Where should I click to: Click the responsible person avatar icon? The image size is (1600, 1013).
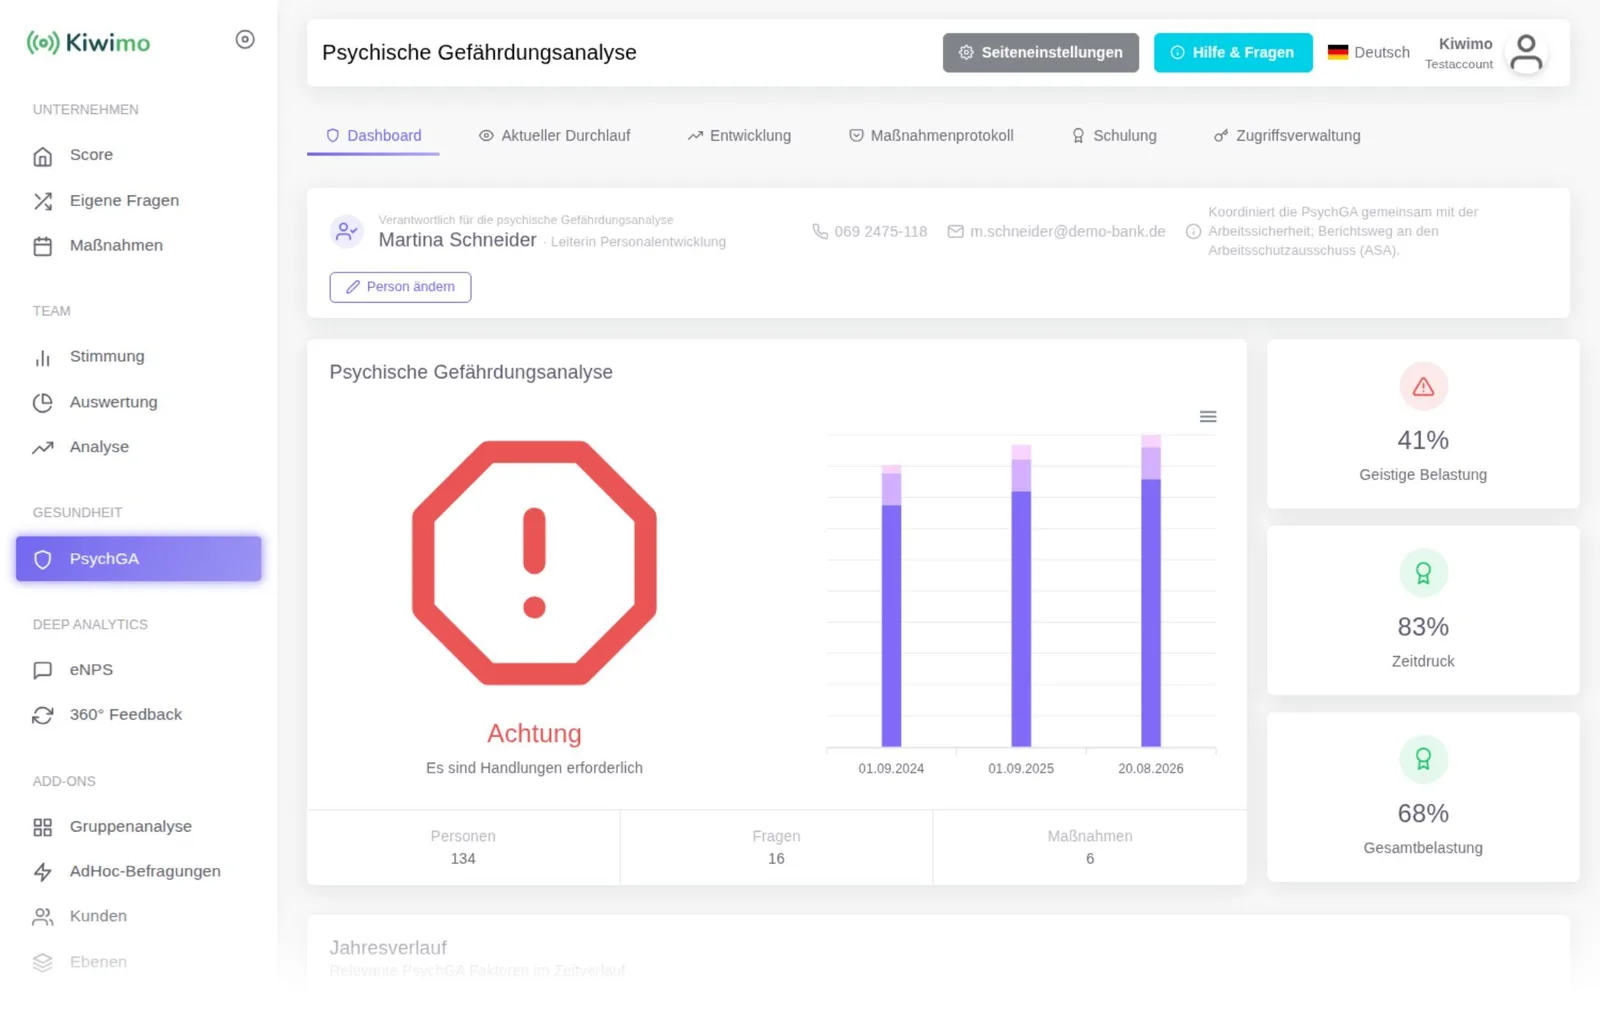[347, 232]
